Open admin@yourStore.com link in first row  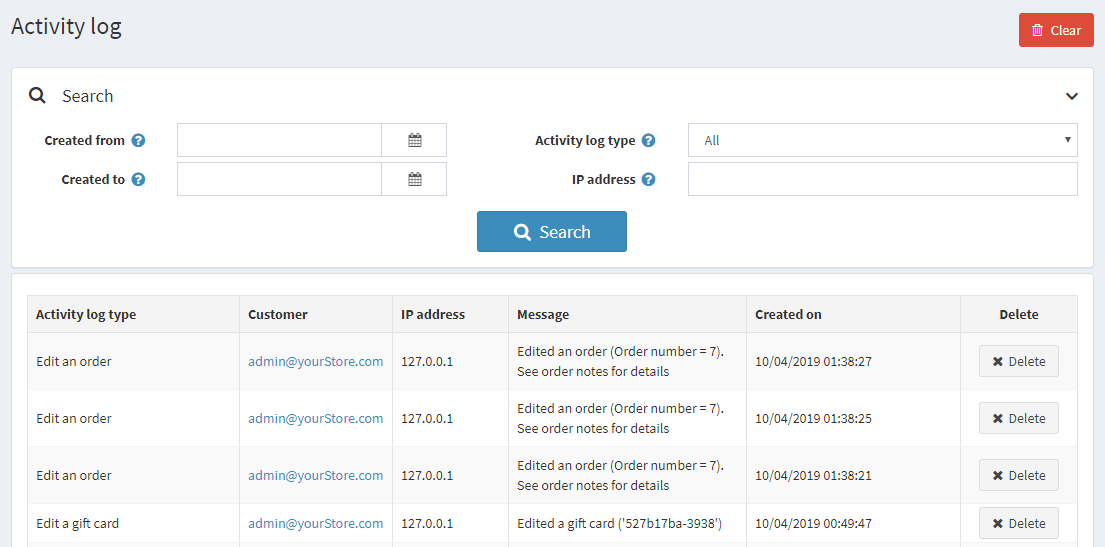[x=315, y=362]
